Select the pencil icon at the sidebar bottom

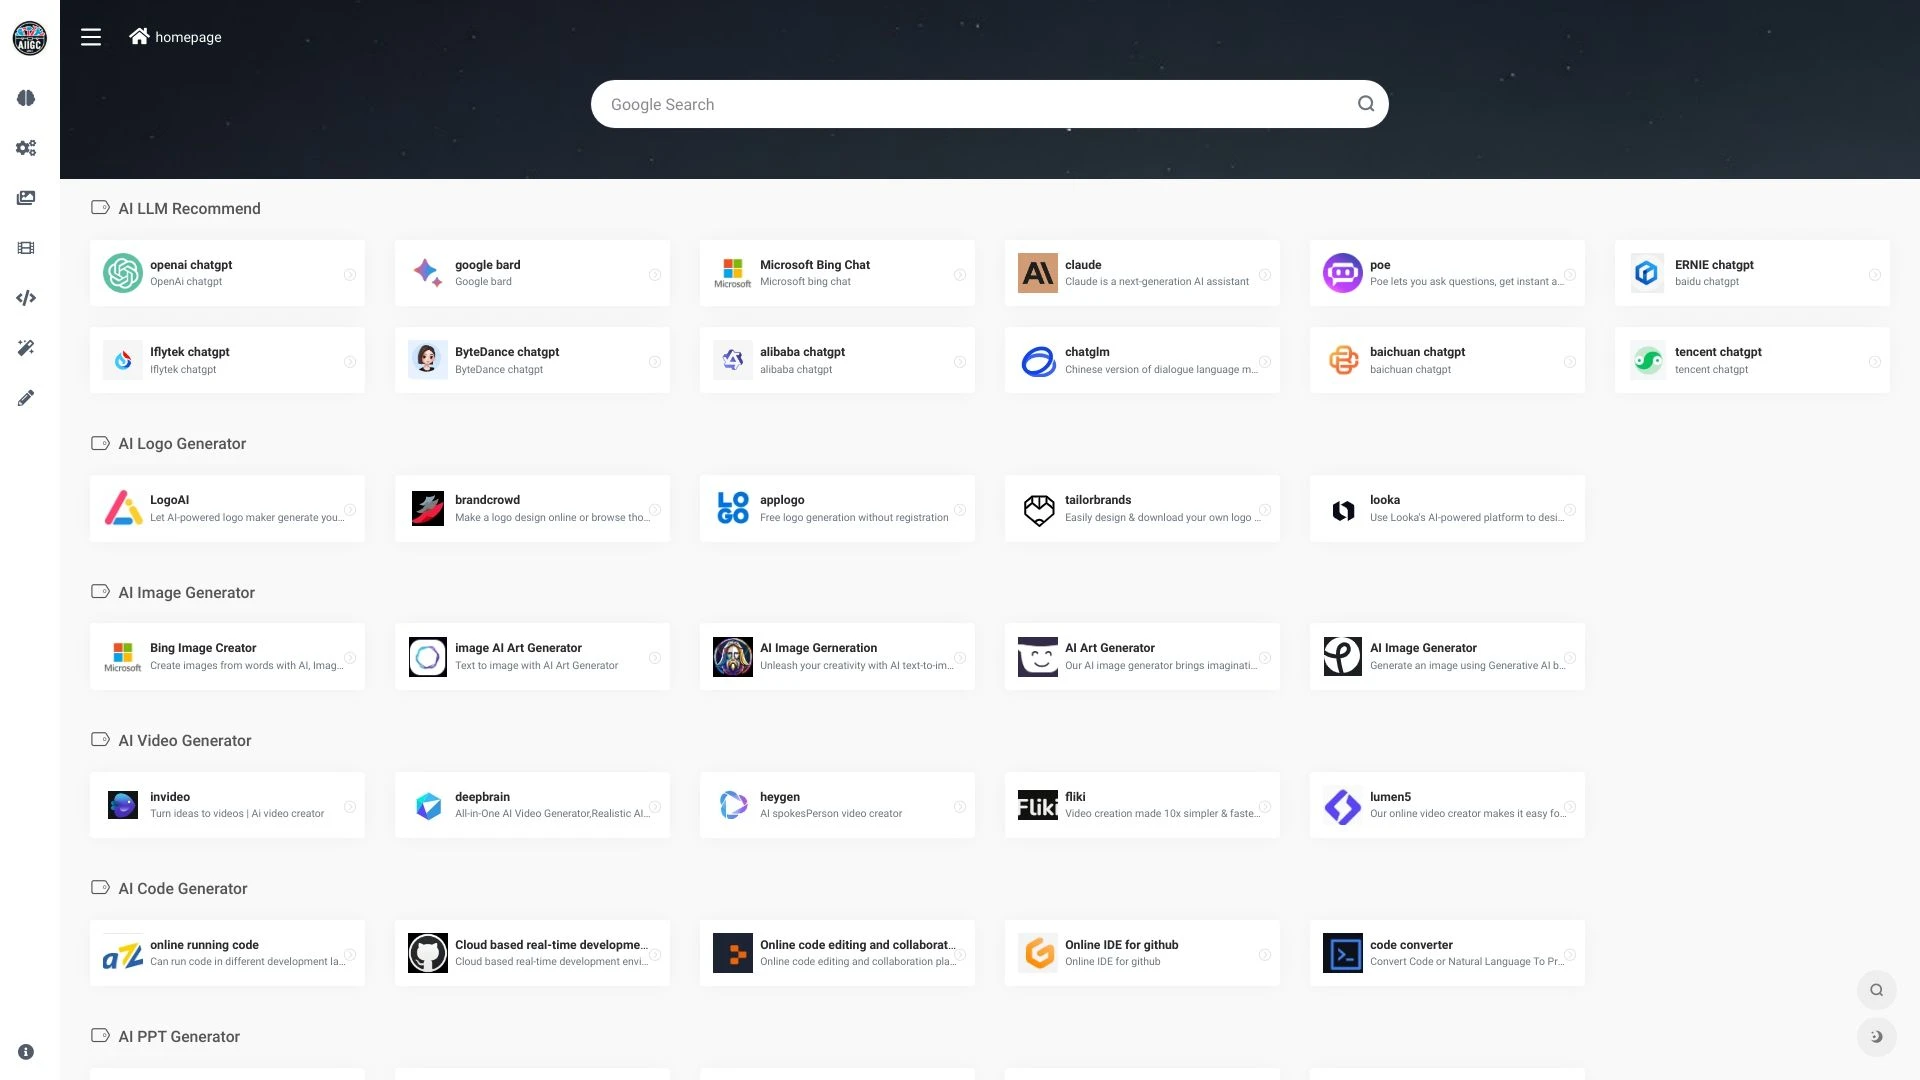(26, 397)
